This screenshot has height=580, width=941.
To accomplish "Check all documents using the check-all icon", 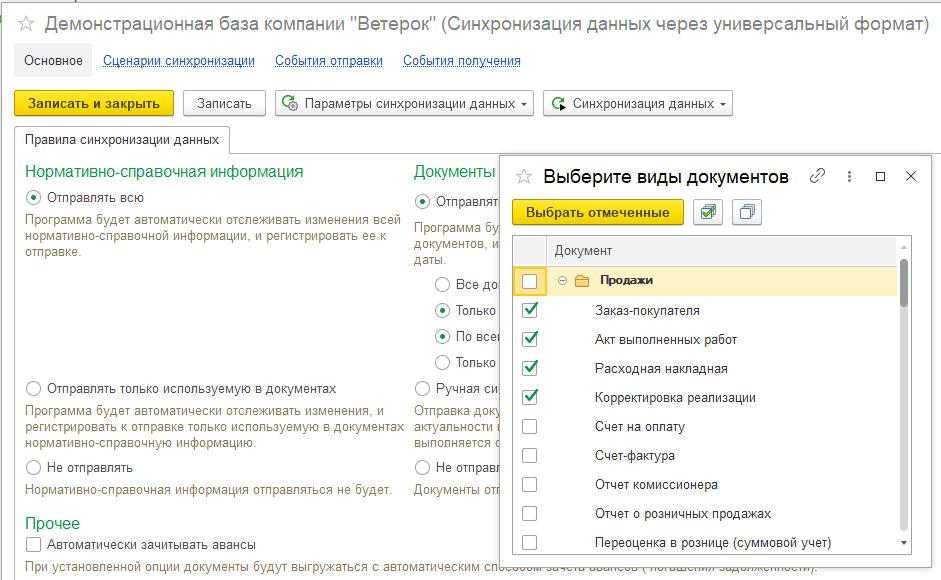I will point(708,212).
